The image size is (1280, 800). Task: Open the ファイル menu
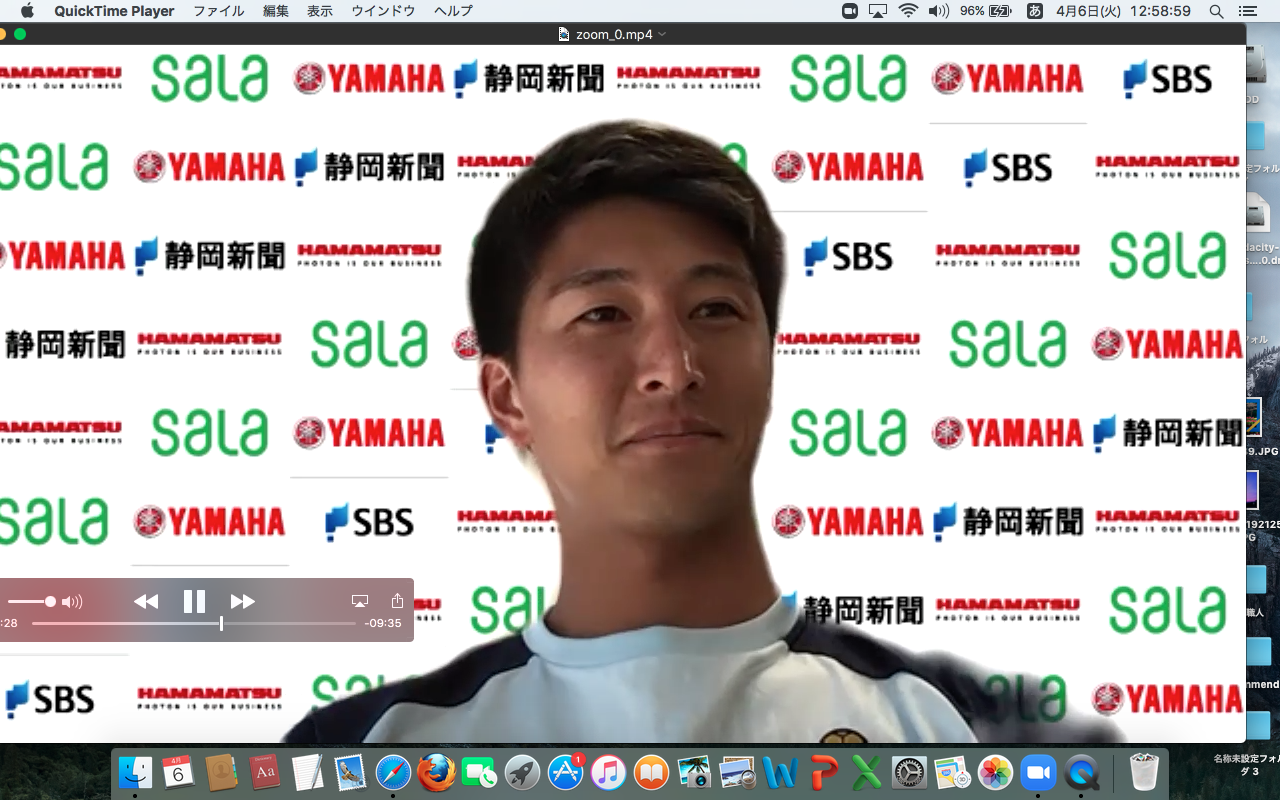218,11
